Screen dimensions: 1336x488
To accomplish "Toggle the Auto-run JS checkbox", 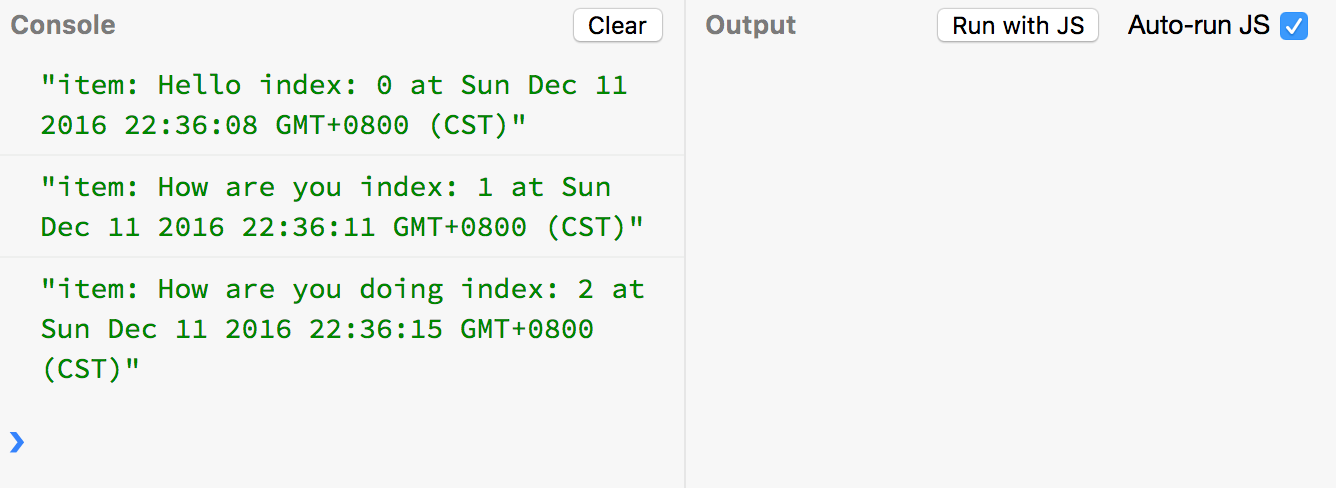I will coord(1294,26).
